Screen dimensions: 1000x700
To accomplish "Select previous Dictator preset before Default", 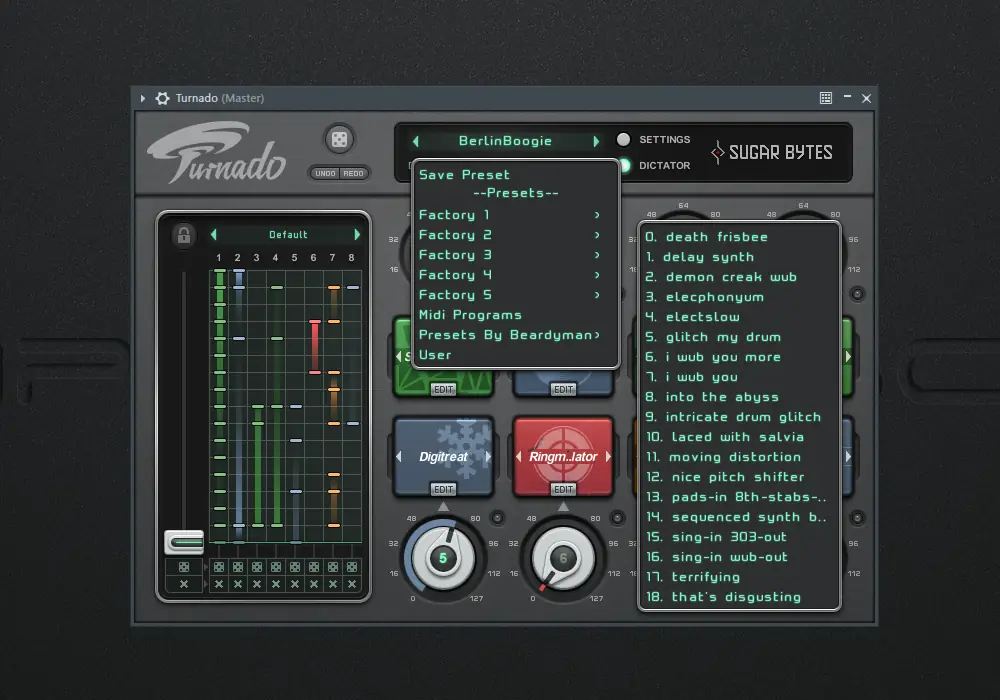I will pos(214,235).
